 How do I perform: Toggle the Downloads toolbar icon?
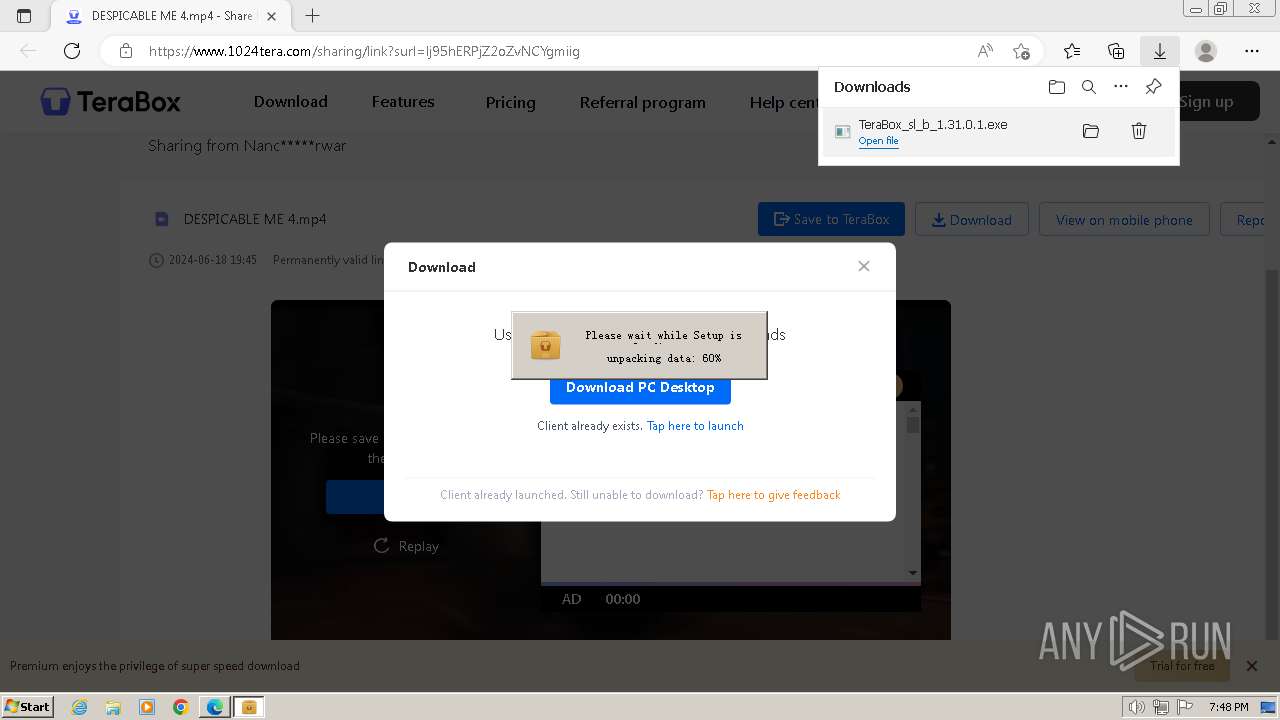(x=1160, y=51)
